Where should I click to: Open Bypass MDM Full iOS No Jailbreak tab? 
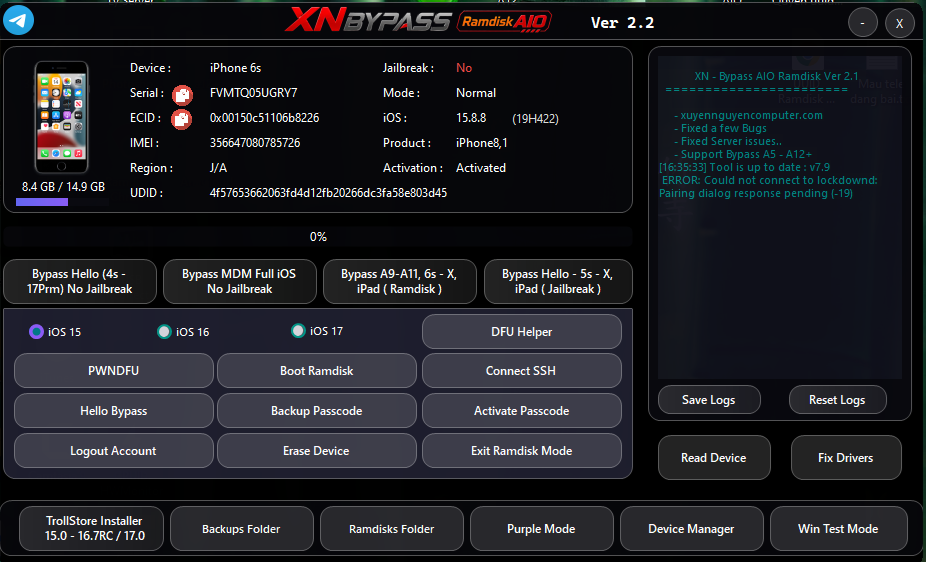click(x=240, y=282)
